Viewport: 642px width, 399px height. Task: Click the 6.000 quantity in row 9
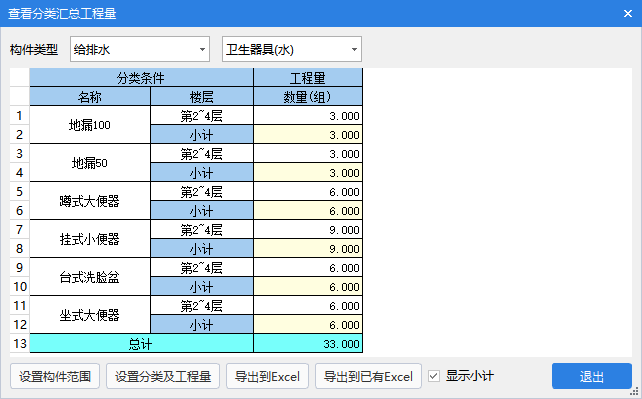pos(308,268)
